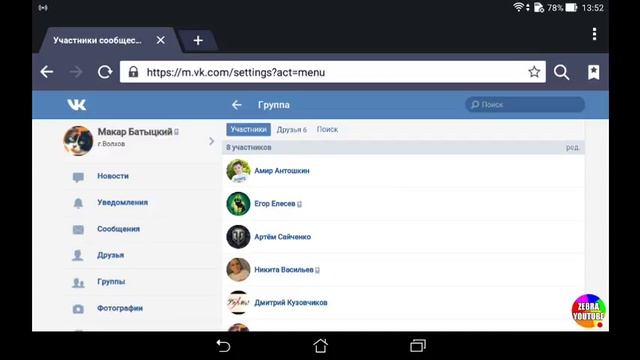Open Сообщения in sidebar
The width and height of the screenshot is (640, 360).
[x=118, y=229]
